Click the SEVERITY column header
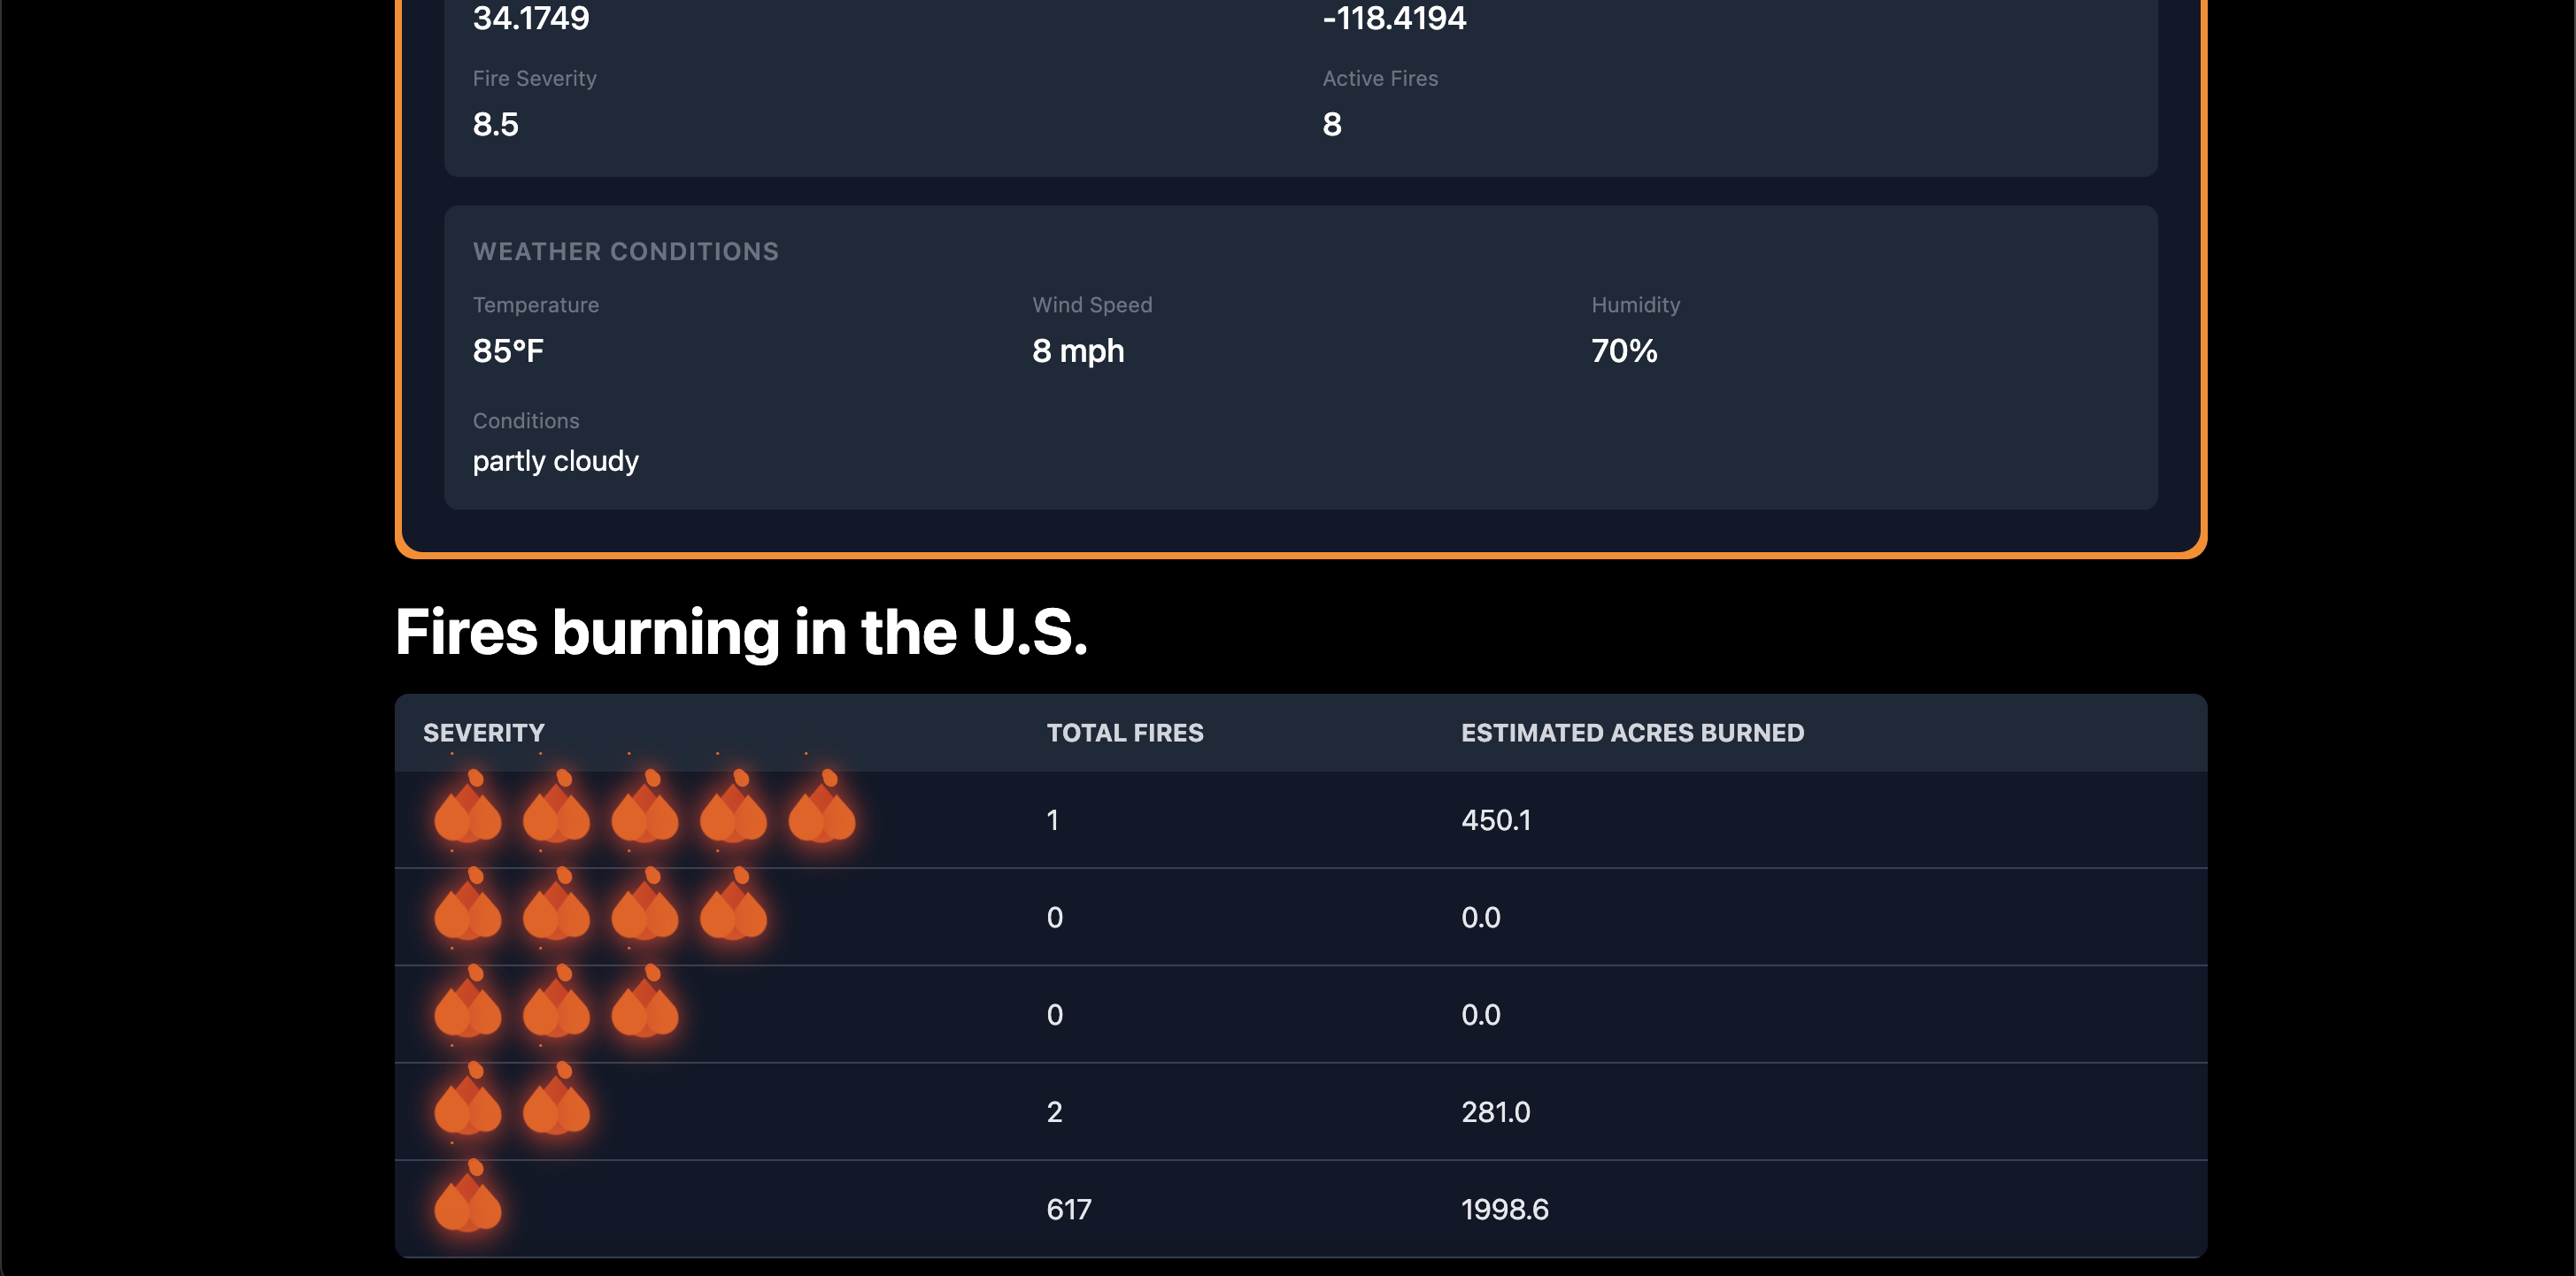Image resolution: width=2576 pixels, height=1276 pixels. pos(484,732)
